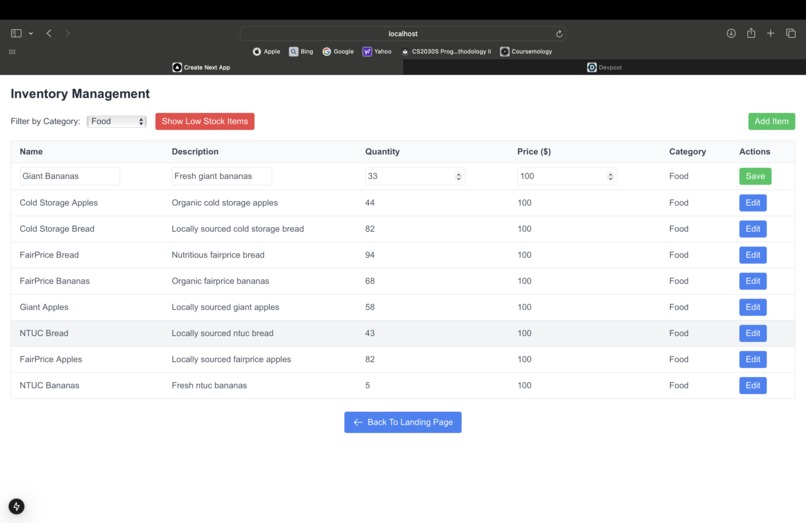Click the Food category in Giant Bananas row
Image resolution: width=806 pixels, height=523 pixels.
pyautogui.click(x=679, y=176)
